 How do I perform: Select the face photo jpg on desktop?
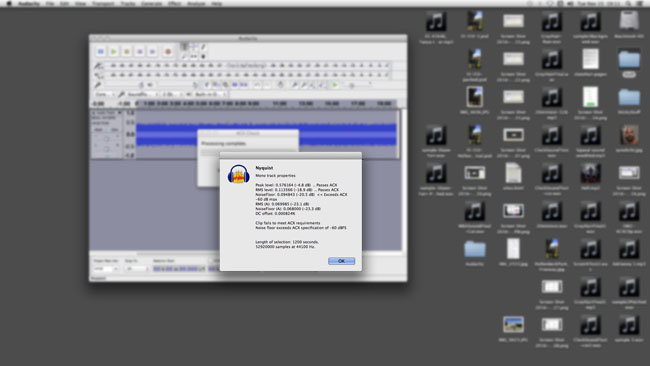(x=629, y=135)
